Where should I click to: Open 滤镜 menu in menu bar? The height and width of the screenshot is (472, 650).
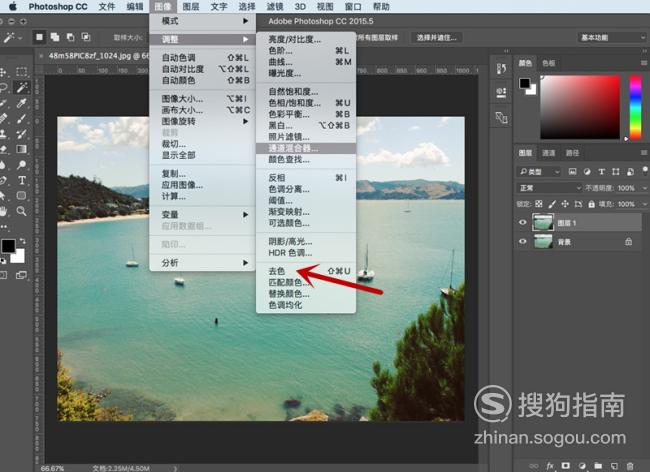coord(274,7)
